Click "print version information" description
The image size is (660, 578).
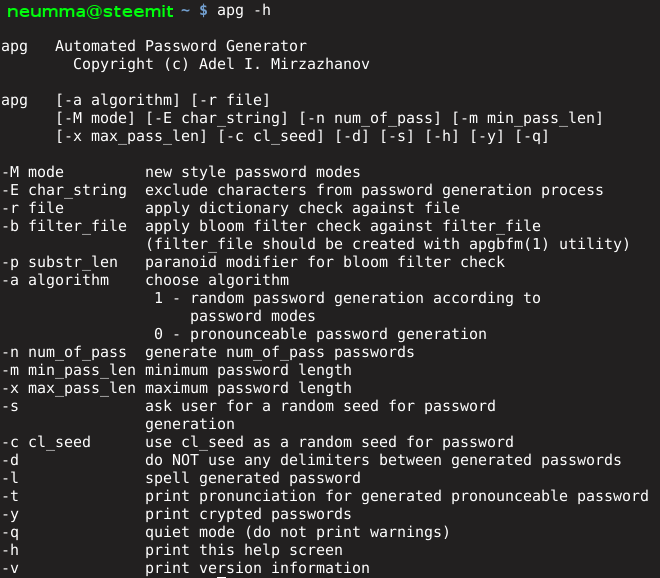257,569
